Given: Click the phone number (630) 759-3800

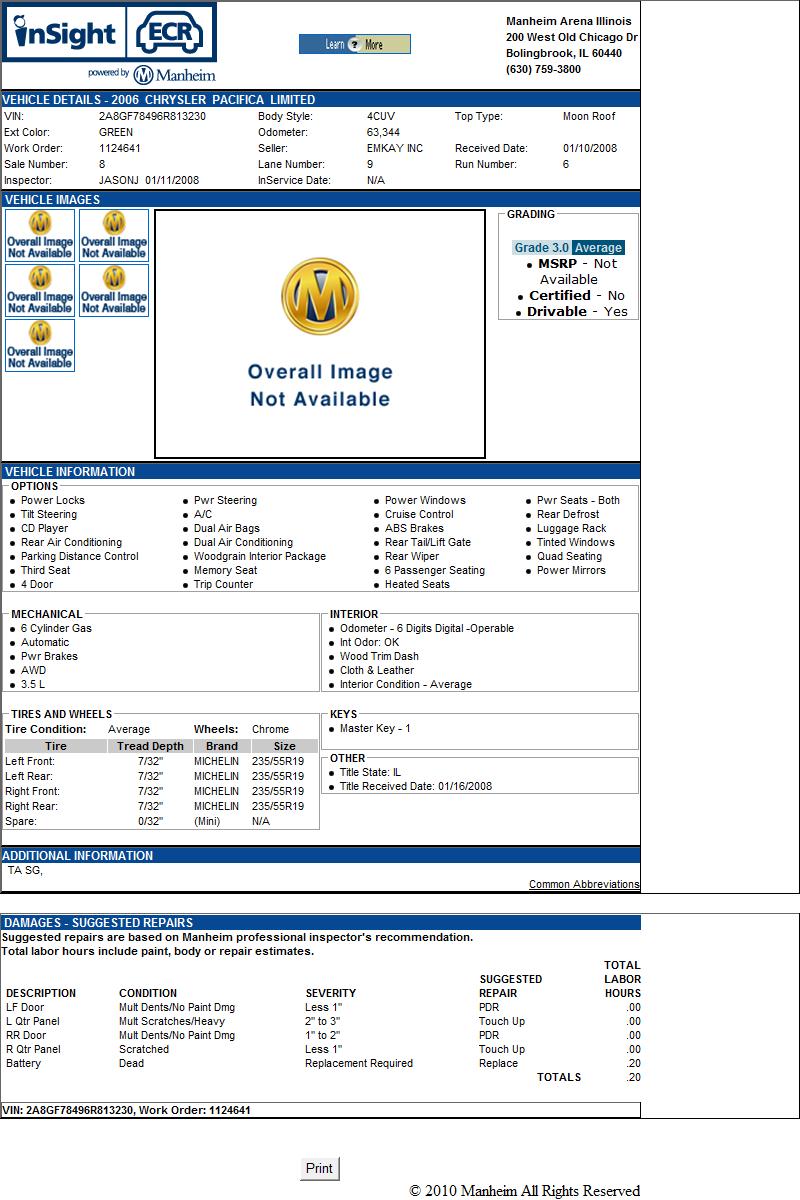Looking at the screenshot, I should tap(543, 69).
